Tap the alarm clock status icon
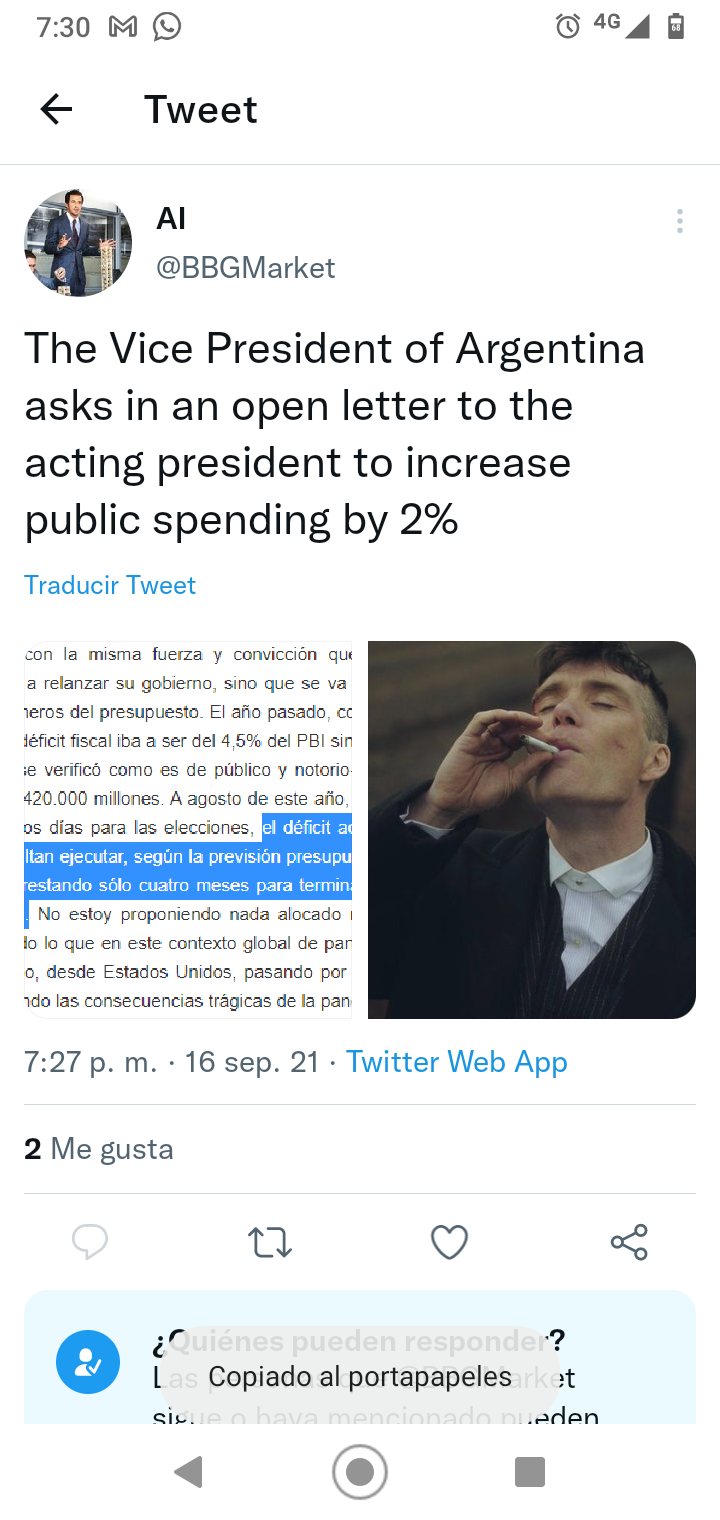 point(568,27)
